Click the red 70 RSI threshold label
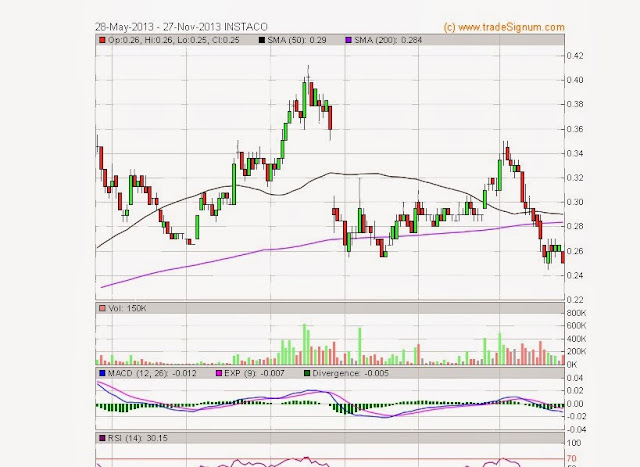 coord(571,458)
